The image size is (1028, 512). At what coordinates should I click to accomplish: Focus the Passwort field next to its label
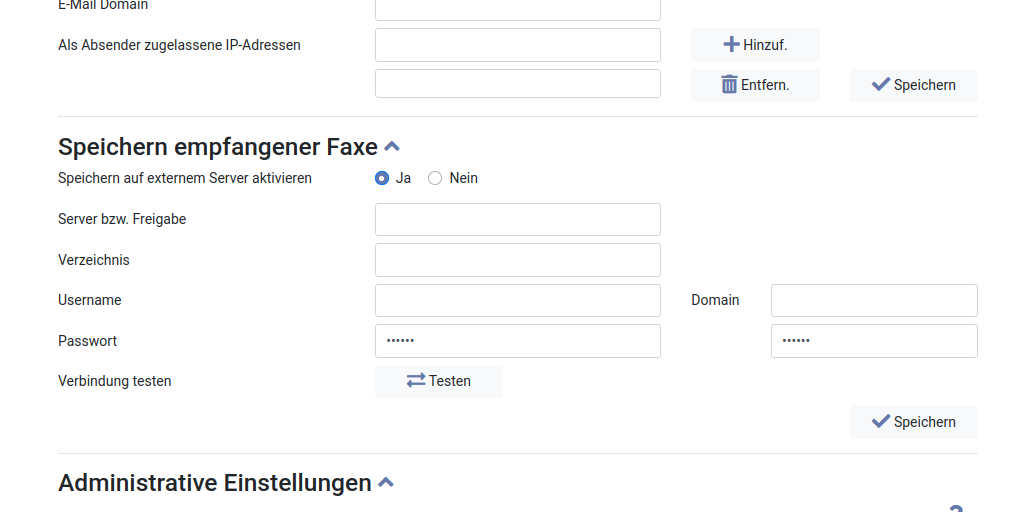tap(517, 341)
